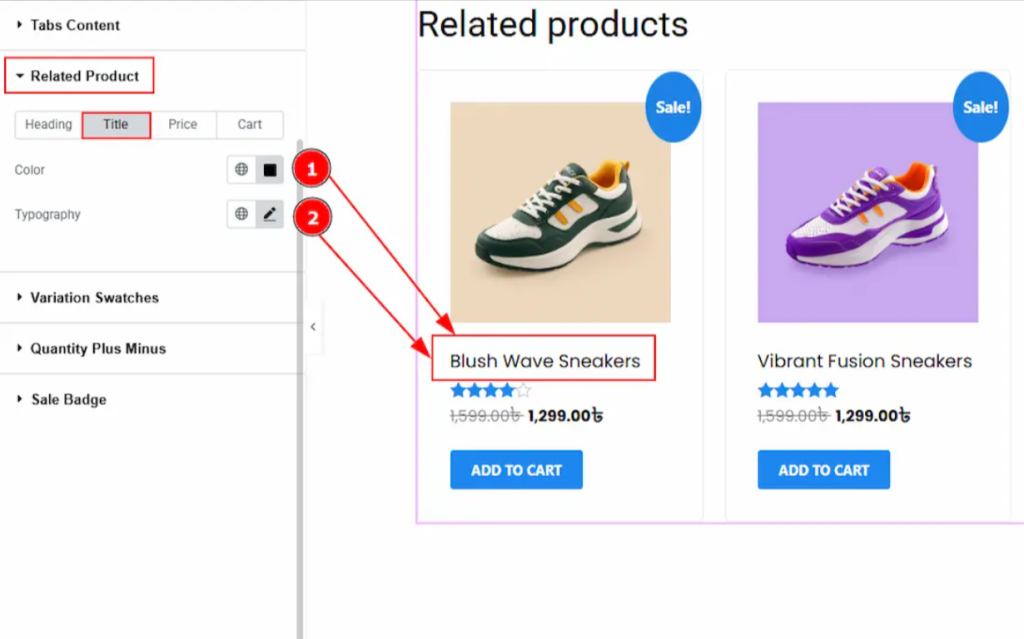
Task: Click the Sale! badge on Vibrant Fusion Sneakers
Action: click(x=980, y=107)
